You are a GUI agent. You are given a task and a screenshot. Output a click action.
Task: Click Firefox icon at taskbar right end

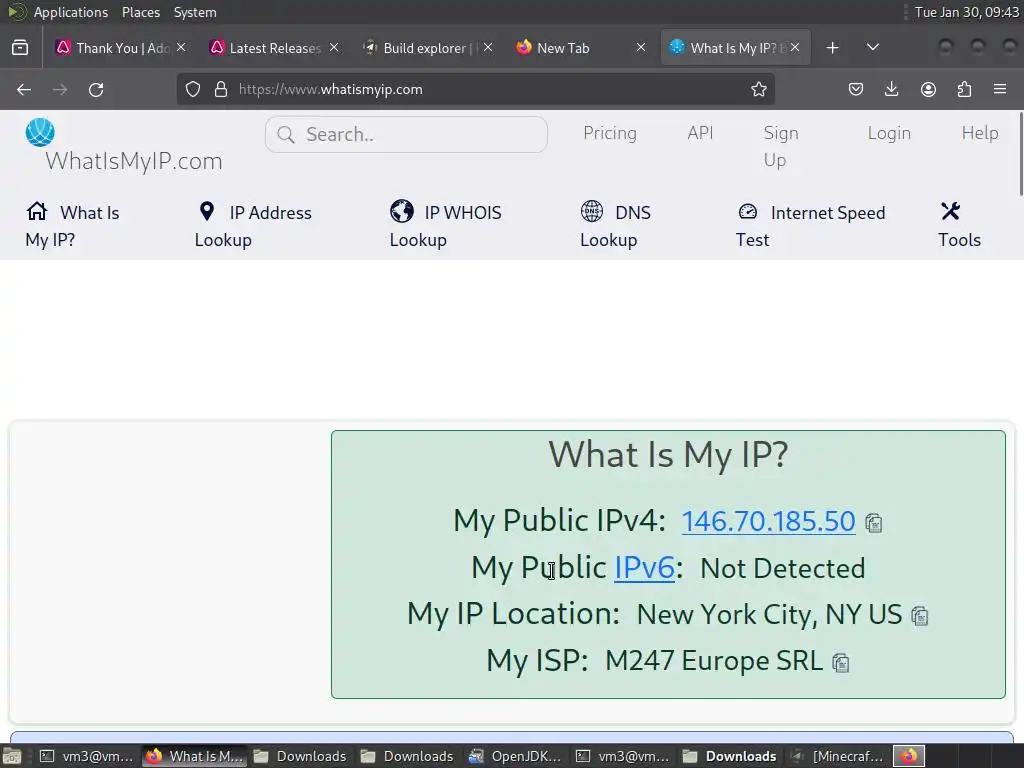(909, 756)
